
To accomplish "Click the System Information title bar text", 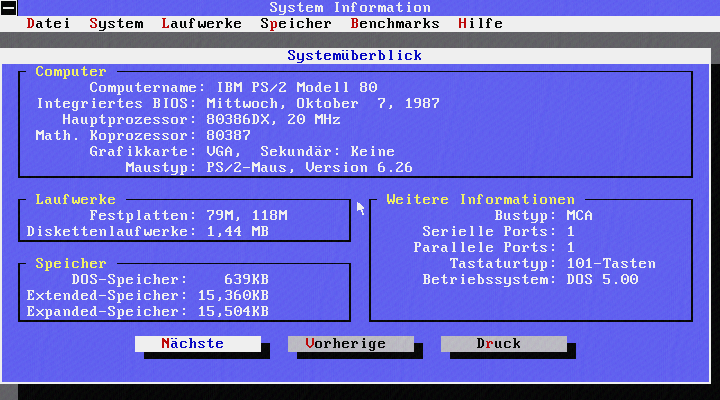I will (x=350, y=7).
